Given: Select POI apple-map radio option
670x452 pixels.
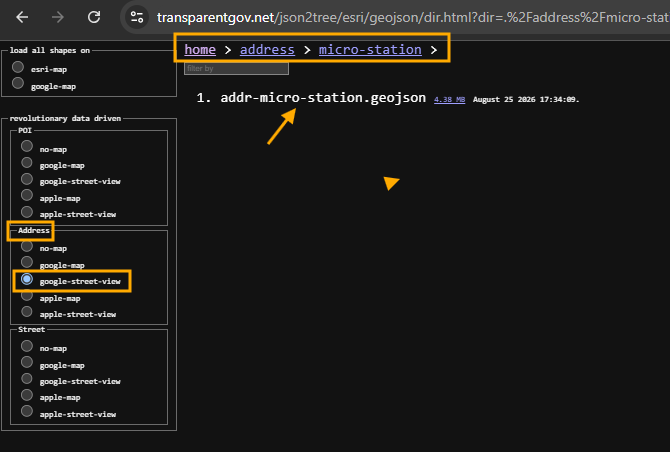Looking at the screenshot, I should (x=27, y=195).
